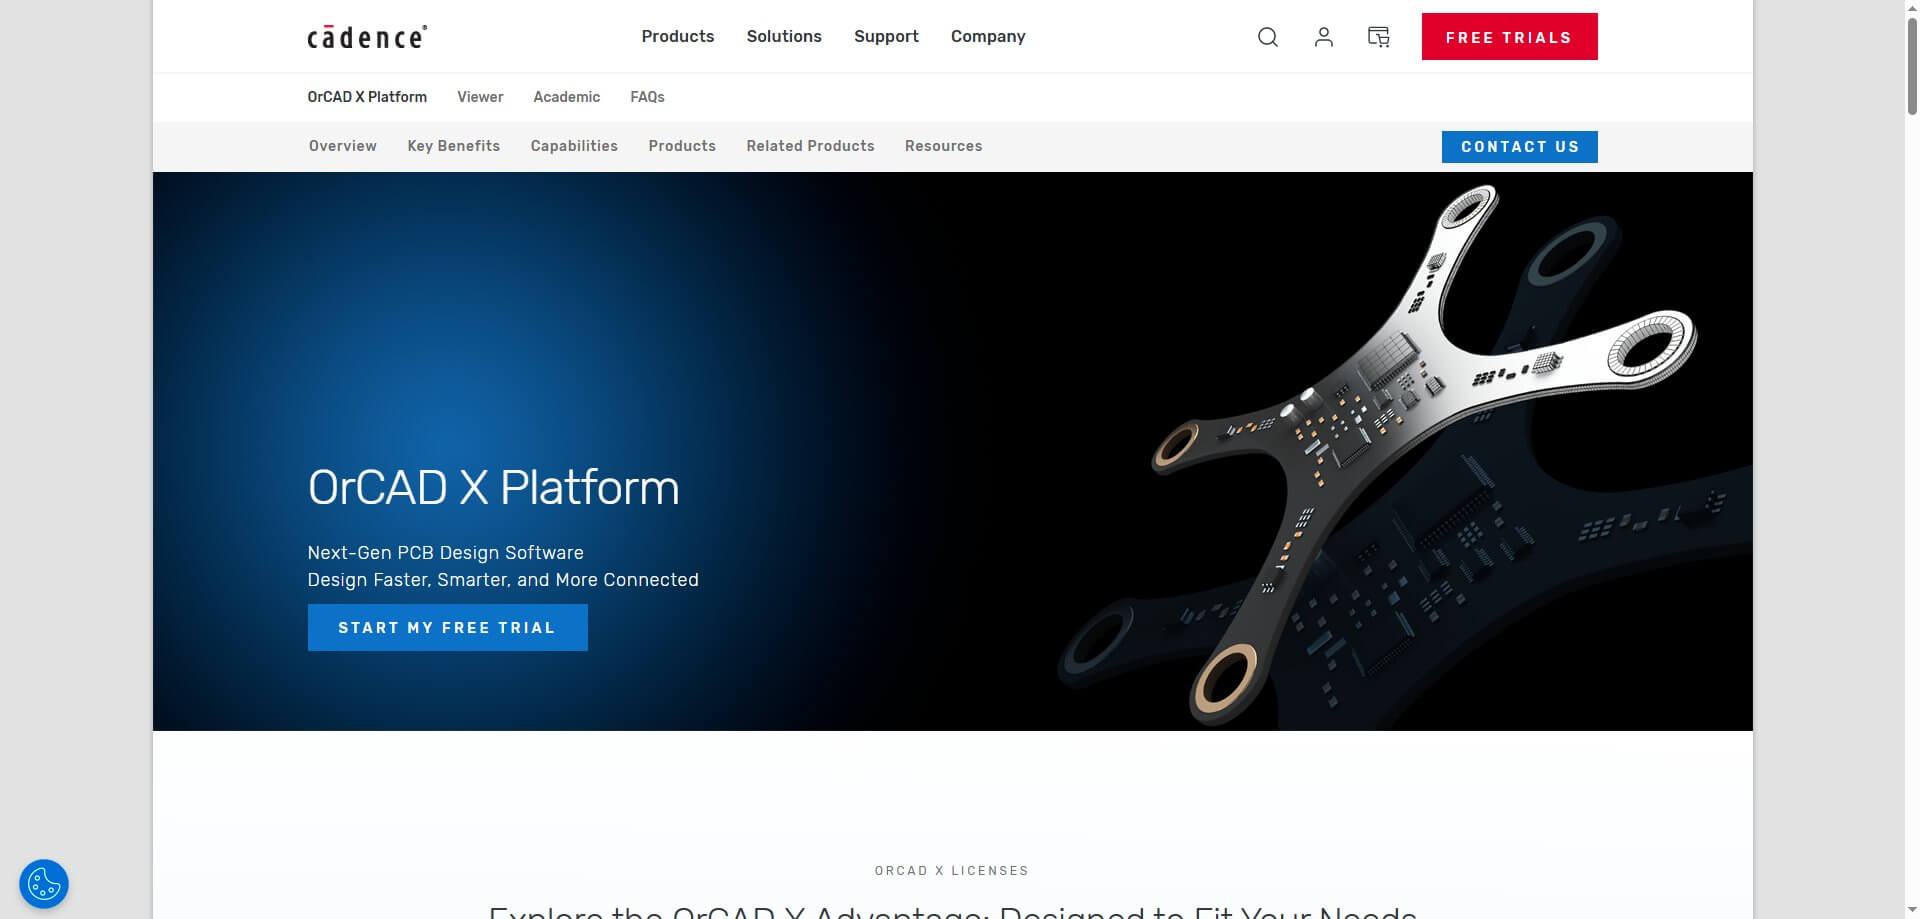Click the OrCAD X Platform heading
The height and width of the screenshot is (919, 1920).
click(493, 488)
